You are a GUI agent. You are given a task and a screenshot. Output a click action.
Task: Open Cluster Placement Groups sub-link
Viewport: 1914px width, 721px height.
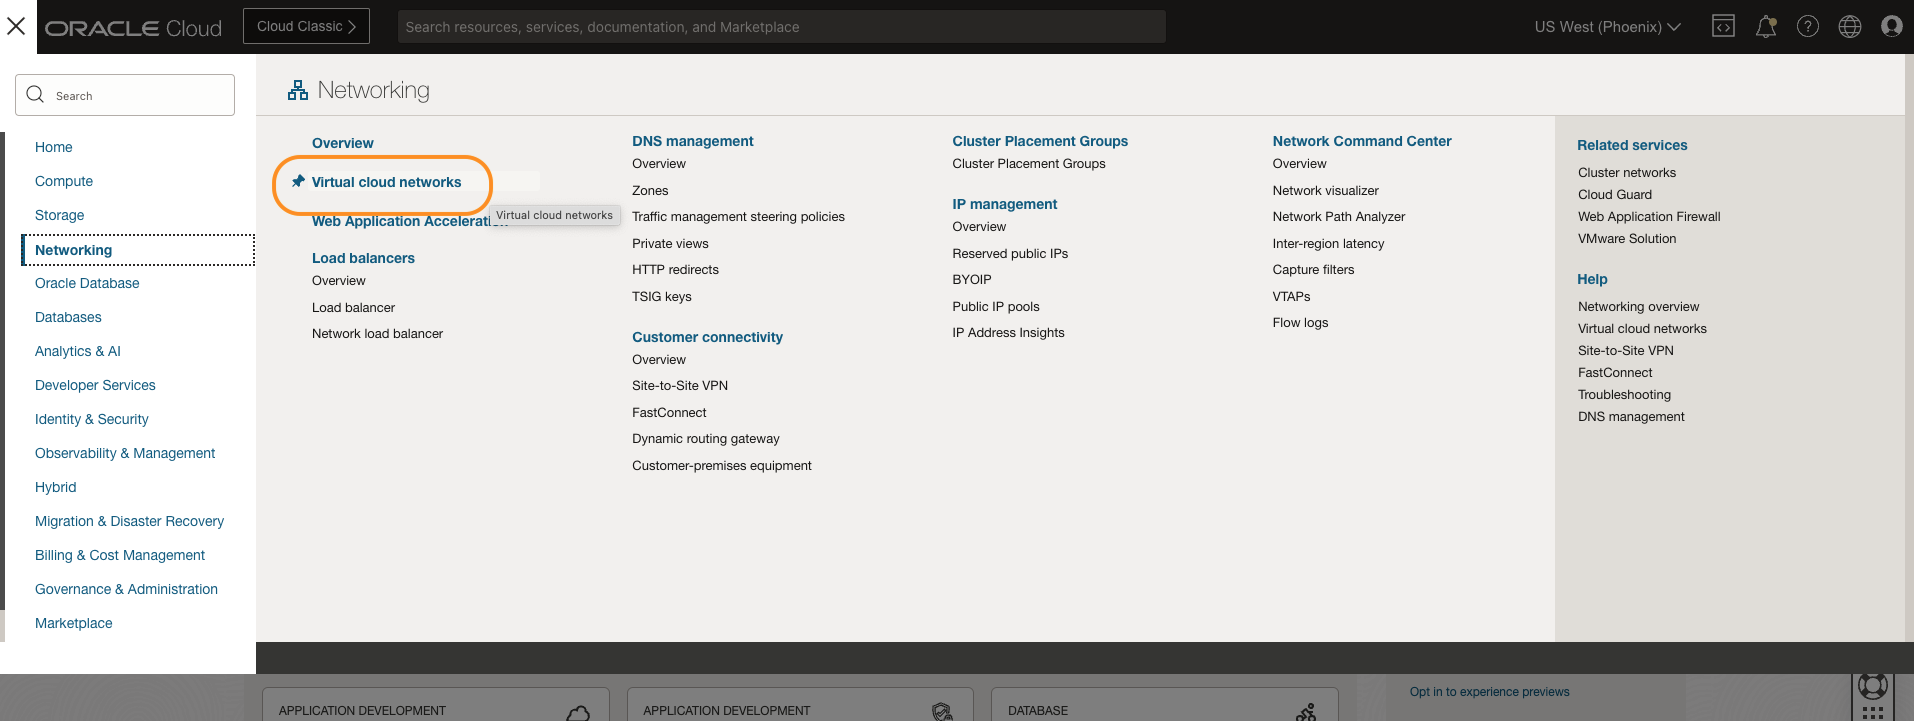[x=1029, y=163]
